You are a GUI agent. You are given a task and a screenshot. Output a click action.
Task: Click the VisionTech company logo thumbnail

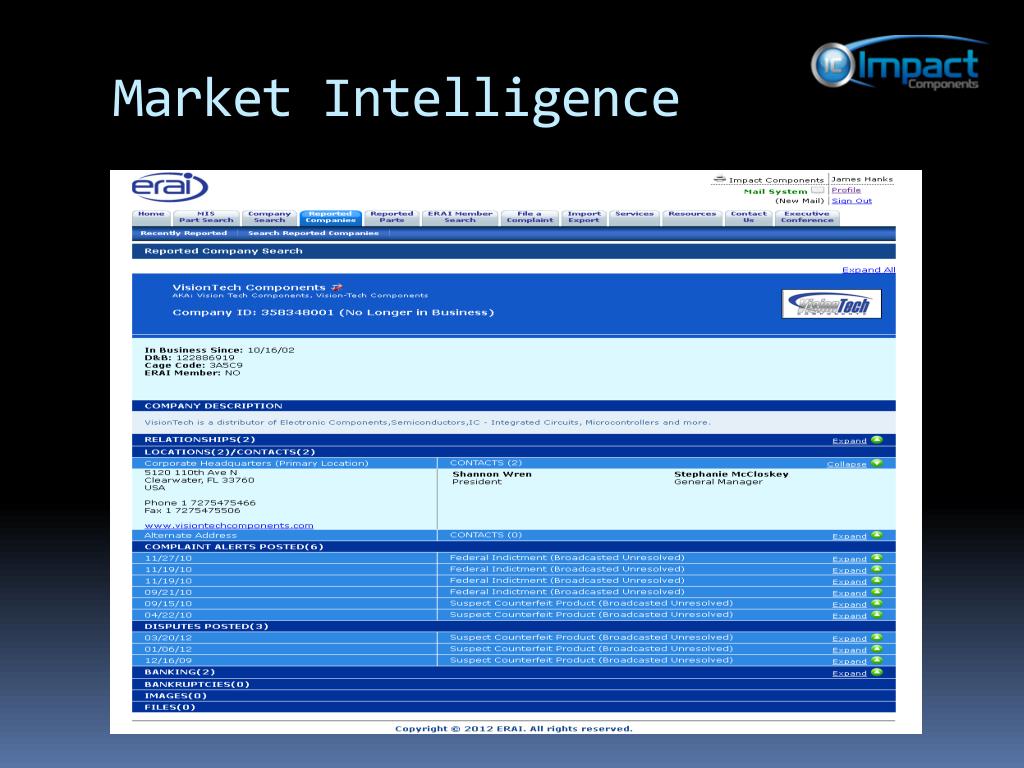point(831,304)
